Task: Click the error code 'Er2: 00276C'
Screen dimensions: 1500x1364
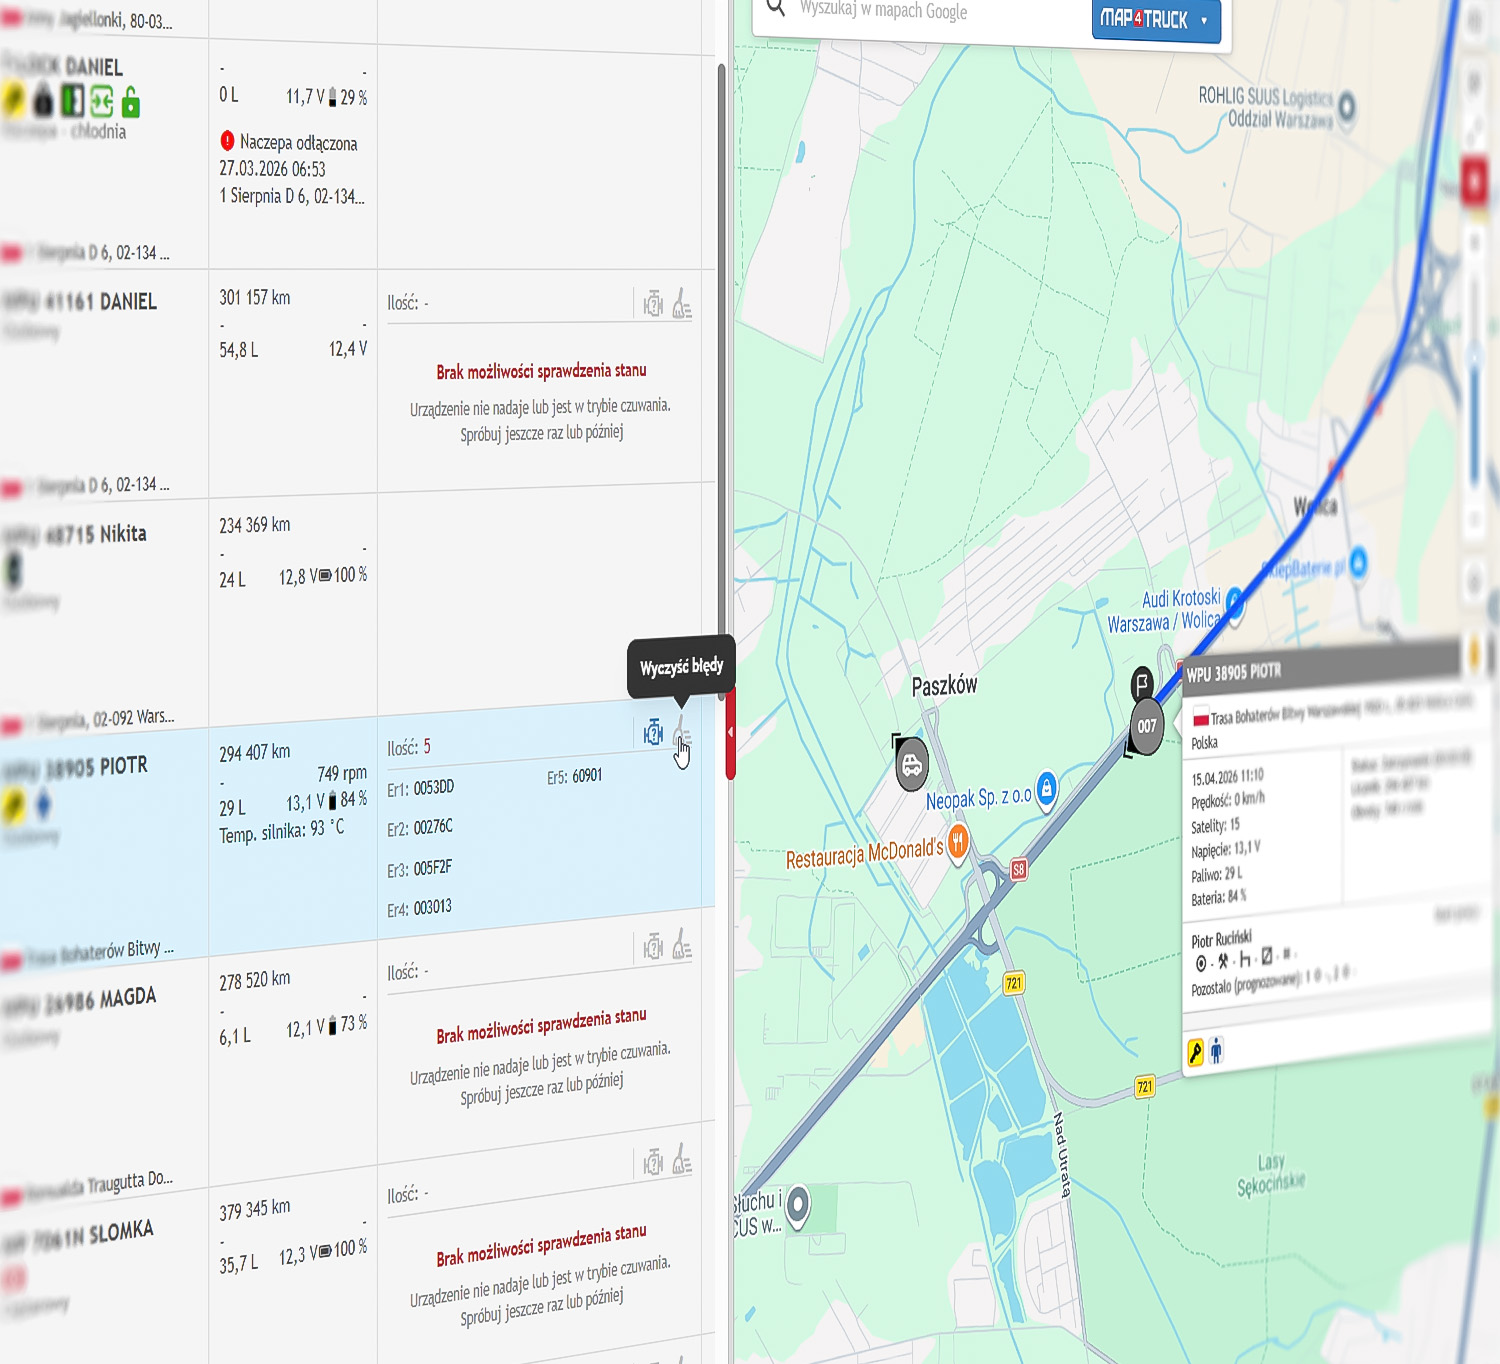Action: coord(420,828)
